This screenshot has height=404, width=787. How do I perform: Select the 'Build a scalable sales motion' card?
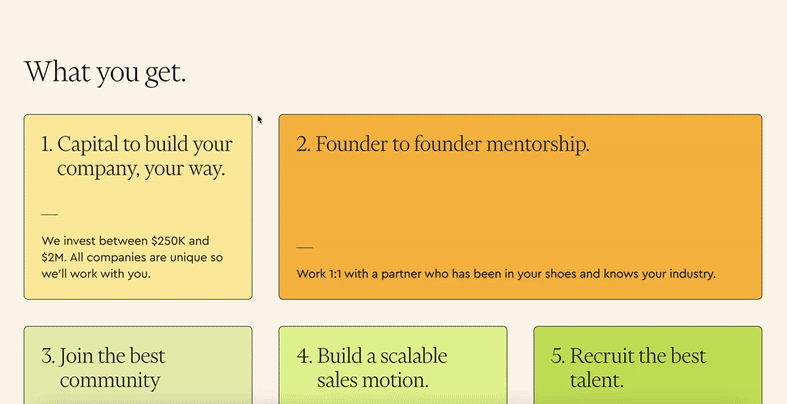pos(393,365)
